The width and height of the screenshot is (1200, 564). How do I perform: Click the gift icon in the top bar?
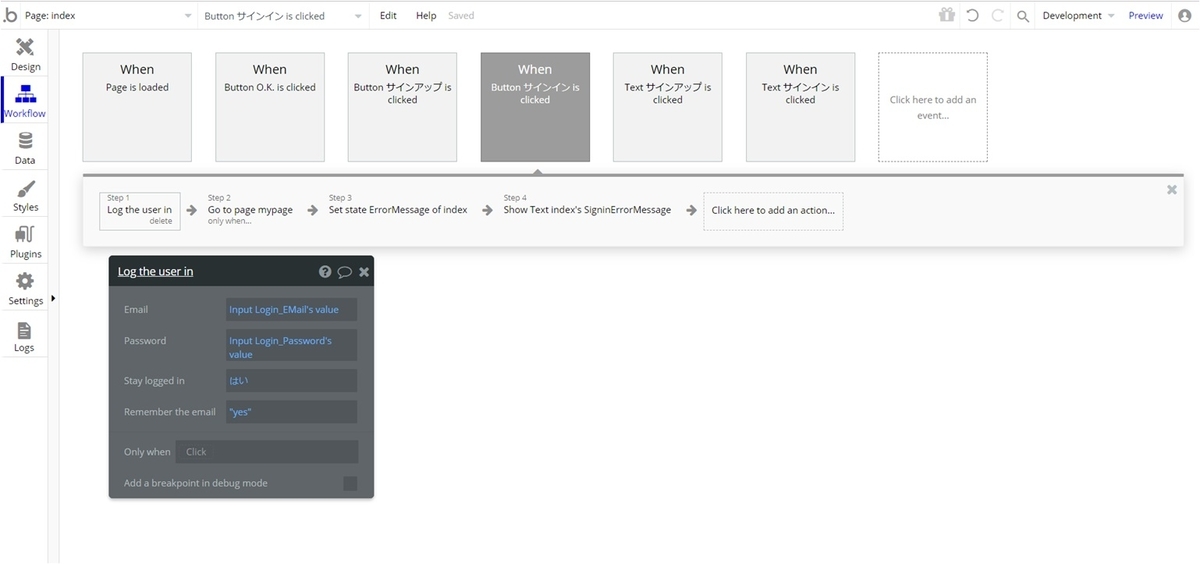[x=947, y=15]
